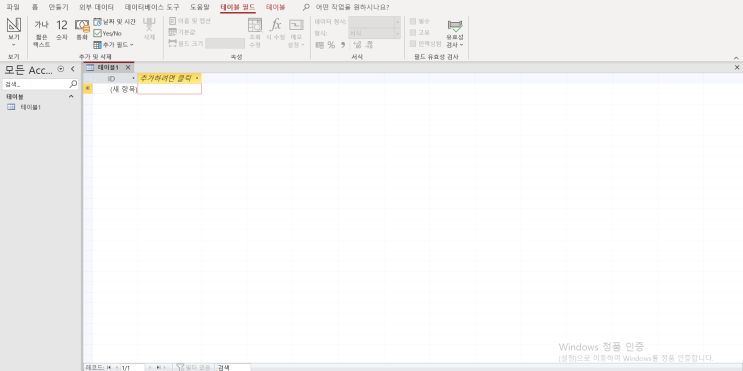Apply the currency number format icon

(320, 45)
